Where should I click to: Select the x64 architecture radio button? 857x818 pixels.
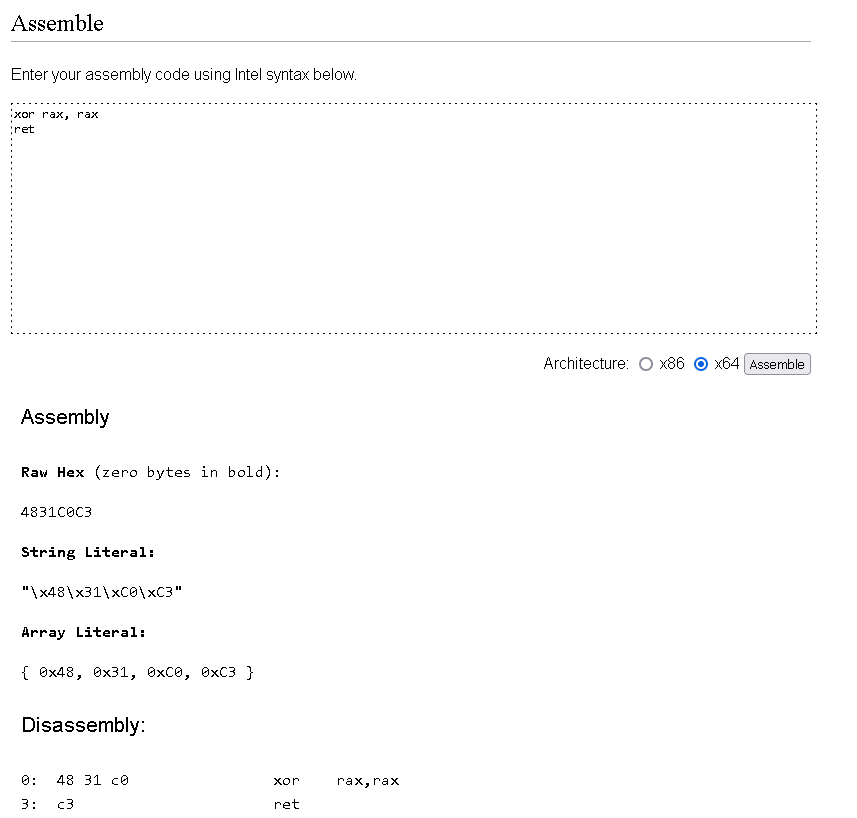point(701,364)
